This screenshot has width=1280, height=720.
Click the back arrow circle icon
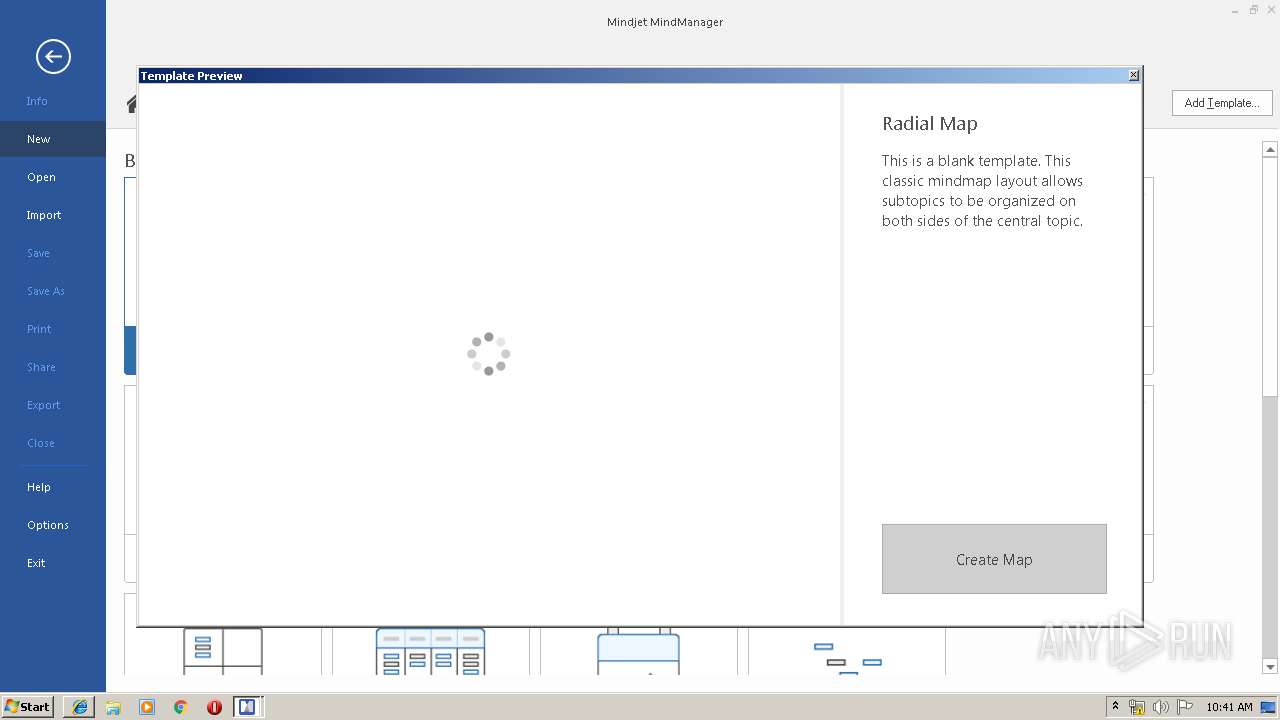click(x=53, y=56)
